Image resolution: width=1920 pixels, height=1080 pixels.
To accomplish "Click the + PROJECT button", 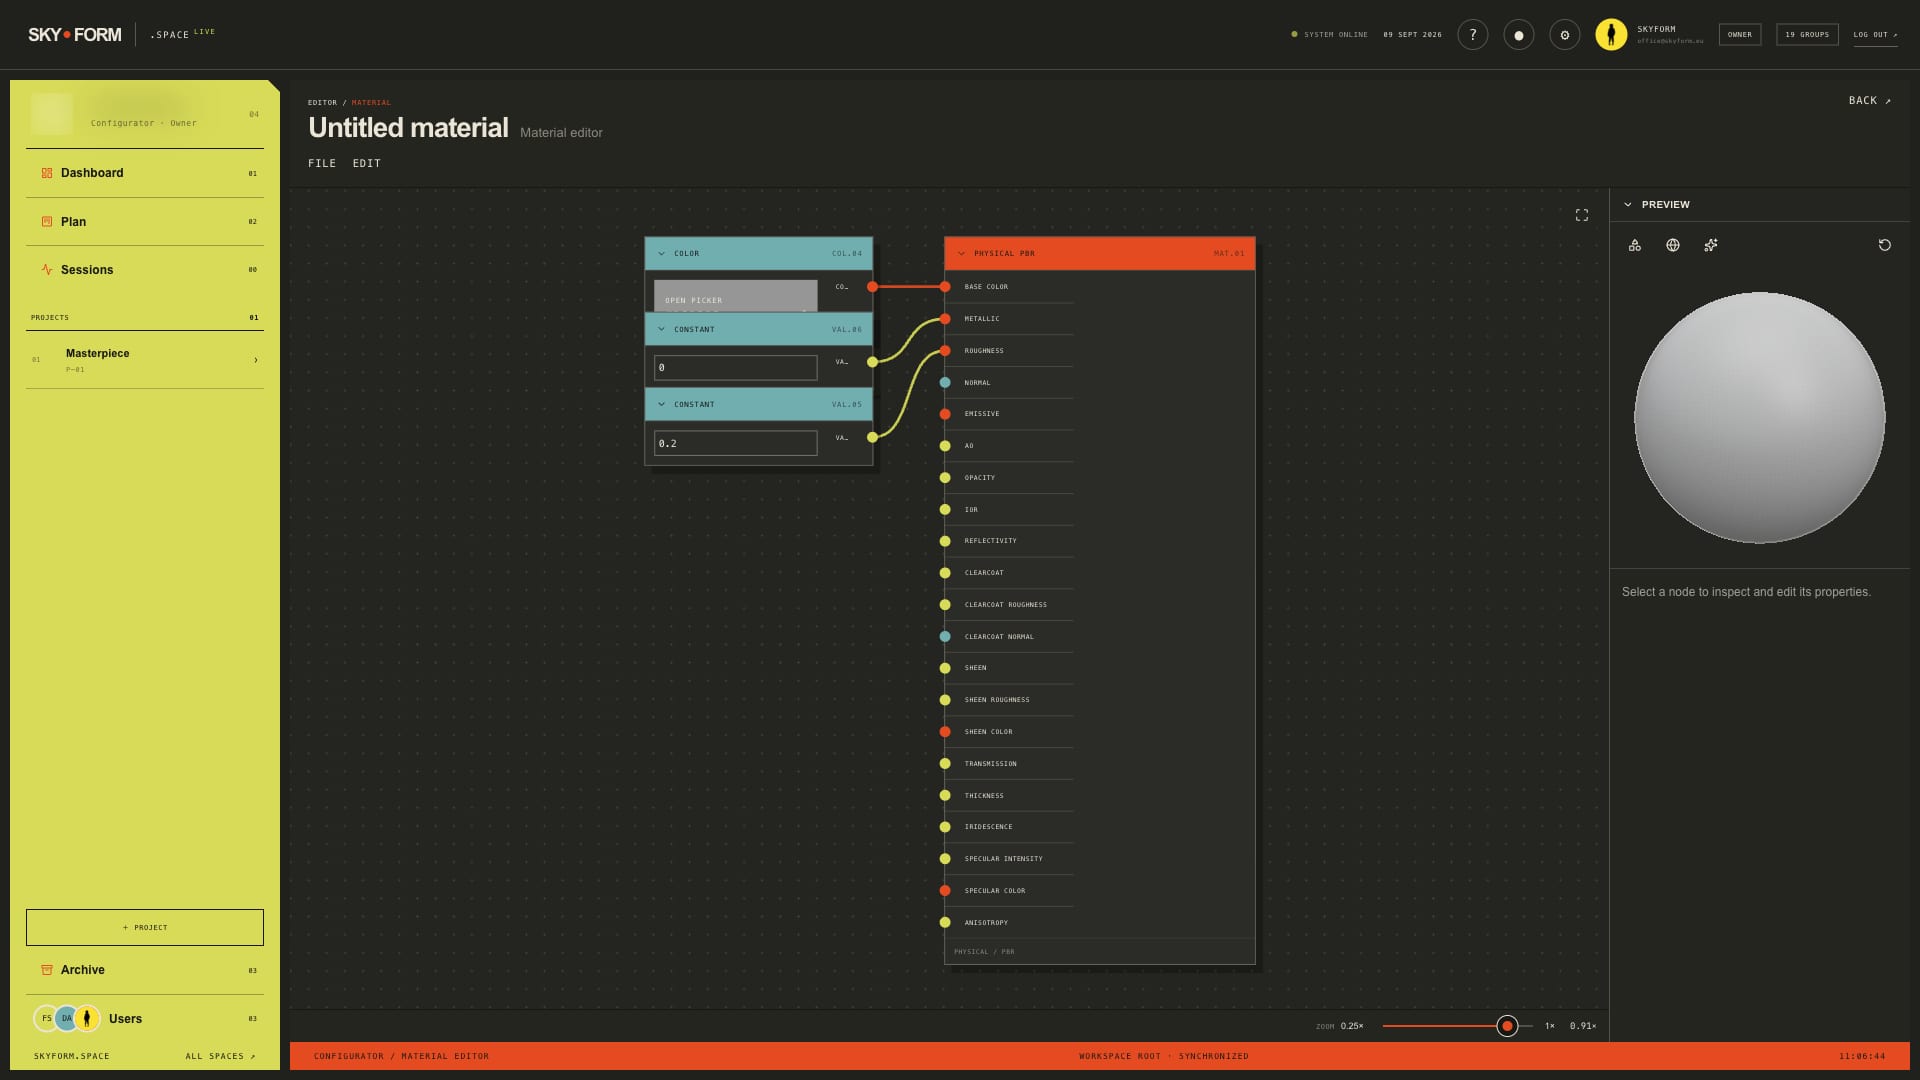I will (145, 927).
